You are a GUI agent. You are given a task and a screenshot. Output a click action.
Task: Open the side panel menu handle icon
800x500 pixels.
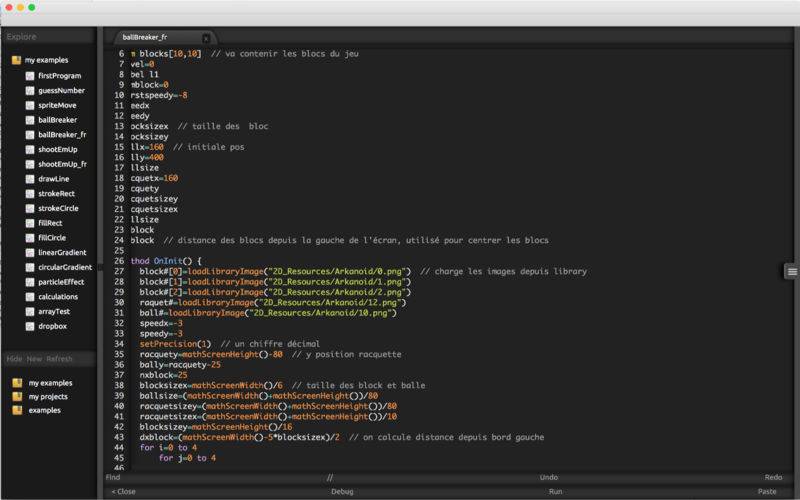pos(792,271)
